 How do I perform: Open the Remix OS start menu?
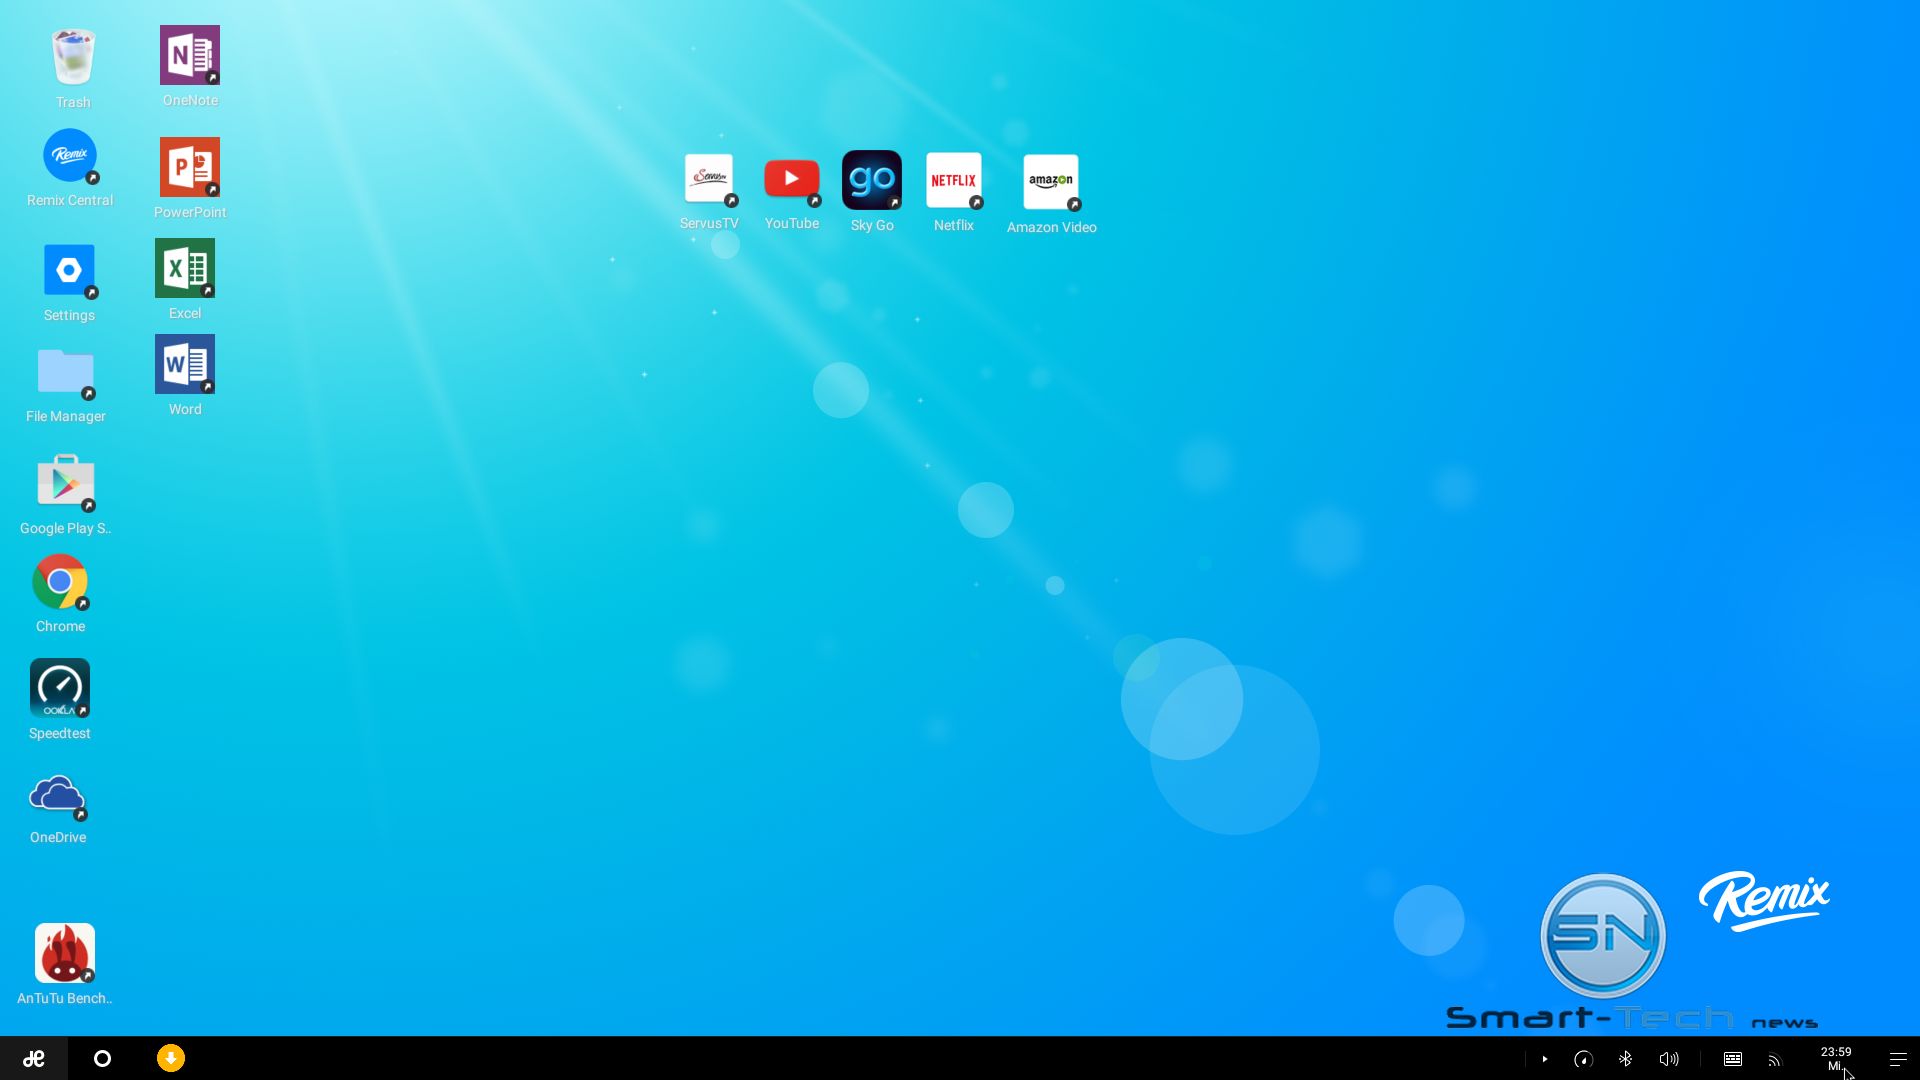point(34,1059)
